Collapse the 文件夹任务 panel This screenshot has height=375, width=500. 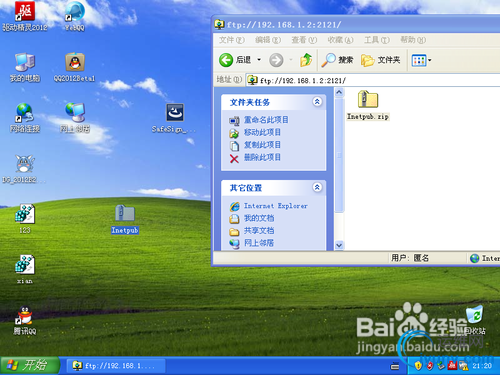click(x=317, y=102)
